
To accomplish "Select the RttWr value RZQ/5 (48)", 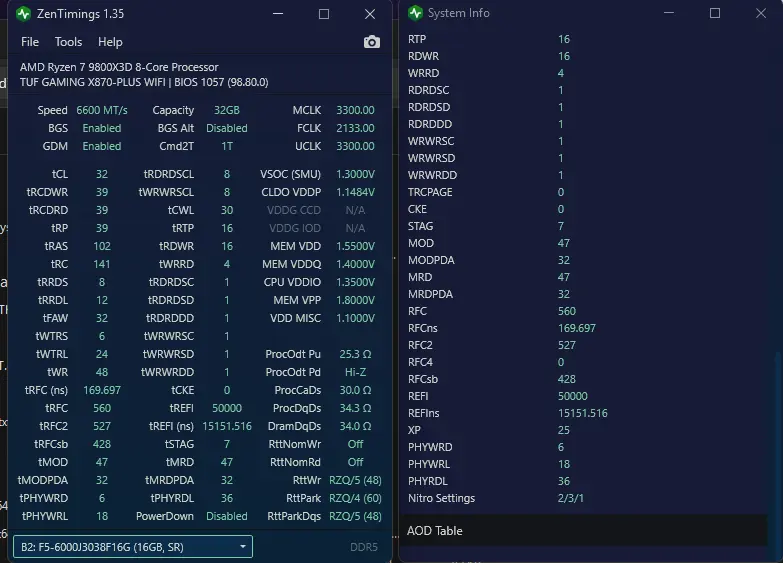I will 355,480.
